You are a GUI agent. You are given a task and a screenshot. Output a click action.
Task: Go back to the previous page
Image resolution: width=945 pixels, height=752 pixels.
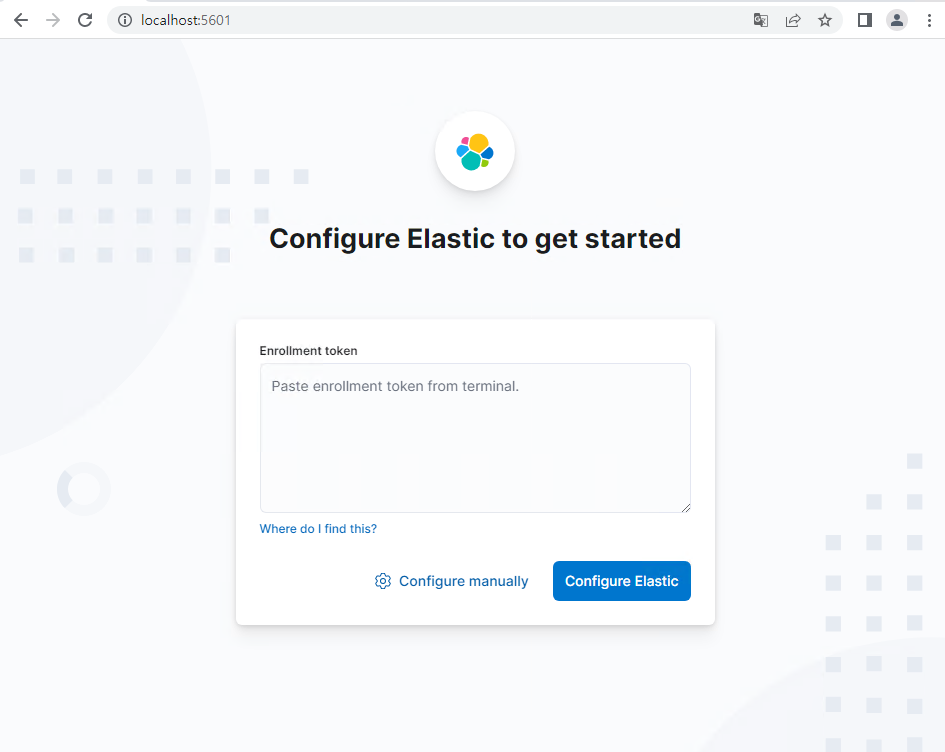click(x=21, y=20)
